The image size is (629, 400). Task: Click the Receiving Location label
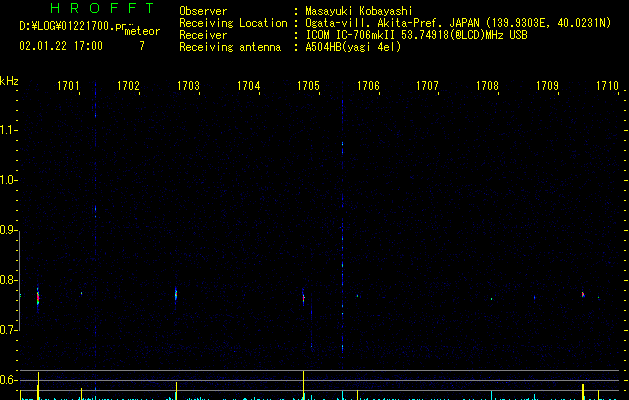click(x=233, y=23)
